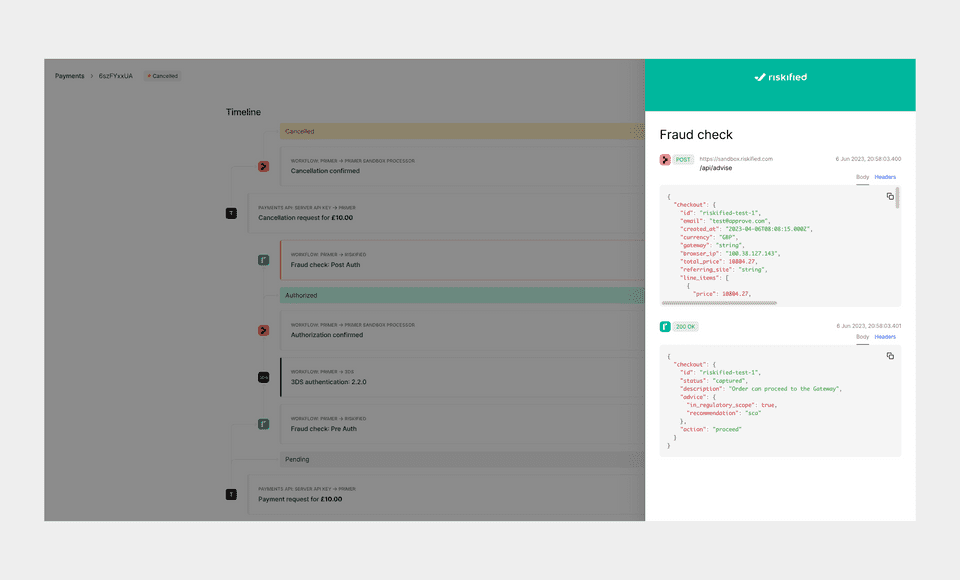Click the request timestamp 6 Jun 2023, 20:58:03.400
Viewport: 960px width, 580px height.
coord(868,159)
